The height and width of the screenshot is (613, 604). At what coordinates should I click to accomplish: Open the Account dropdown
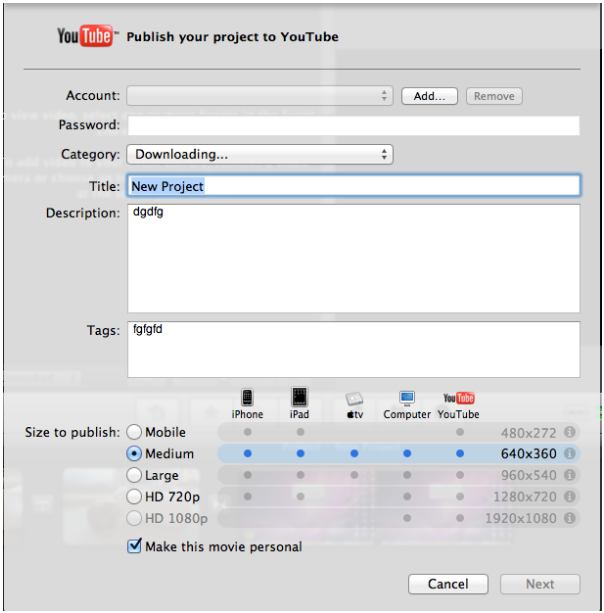pos(260,96)
